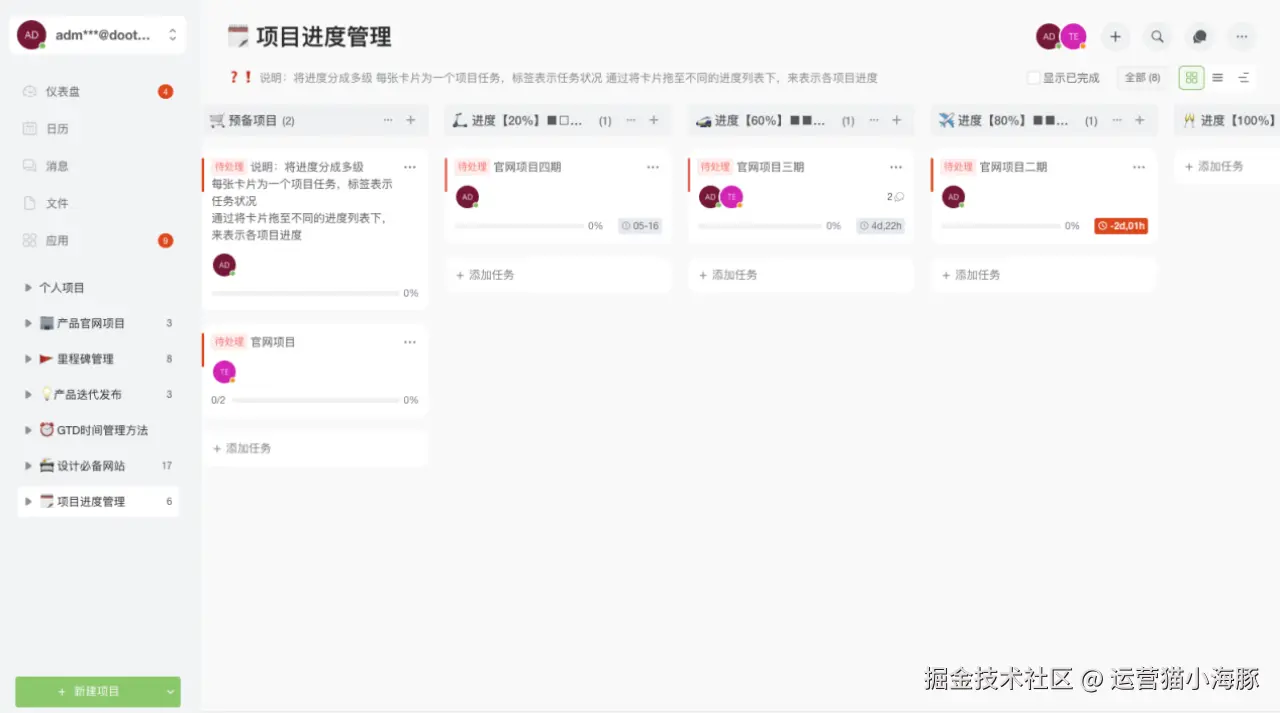The image size is (1280, 713).
Task: Expand the 设计必备网站 tree arrow
Action: point(28,466)
